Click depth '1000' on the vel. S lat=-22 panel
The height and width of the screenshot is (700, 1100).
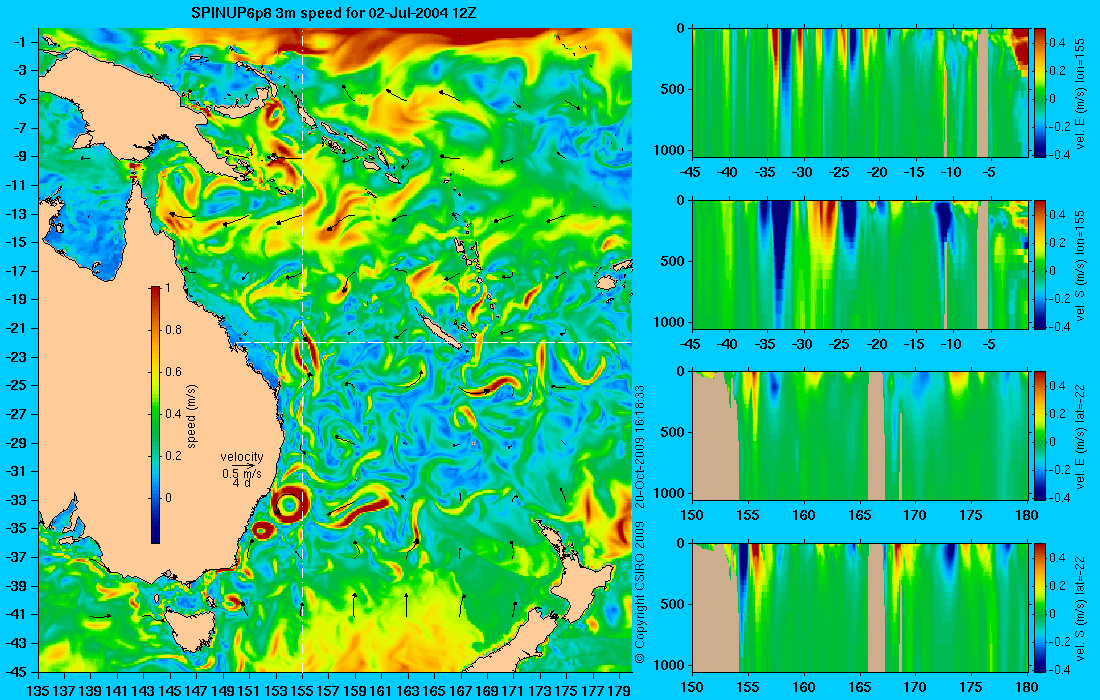point(671,664)
